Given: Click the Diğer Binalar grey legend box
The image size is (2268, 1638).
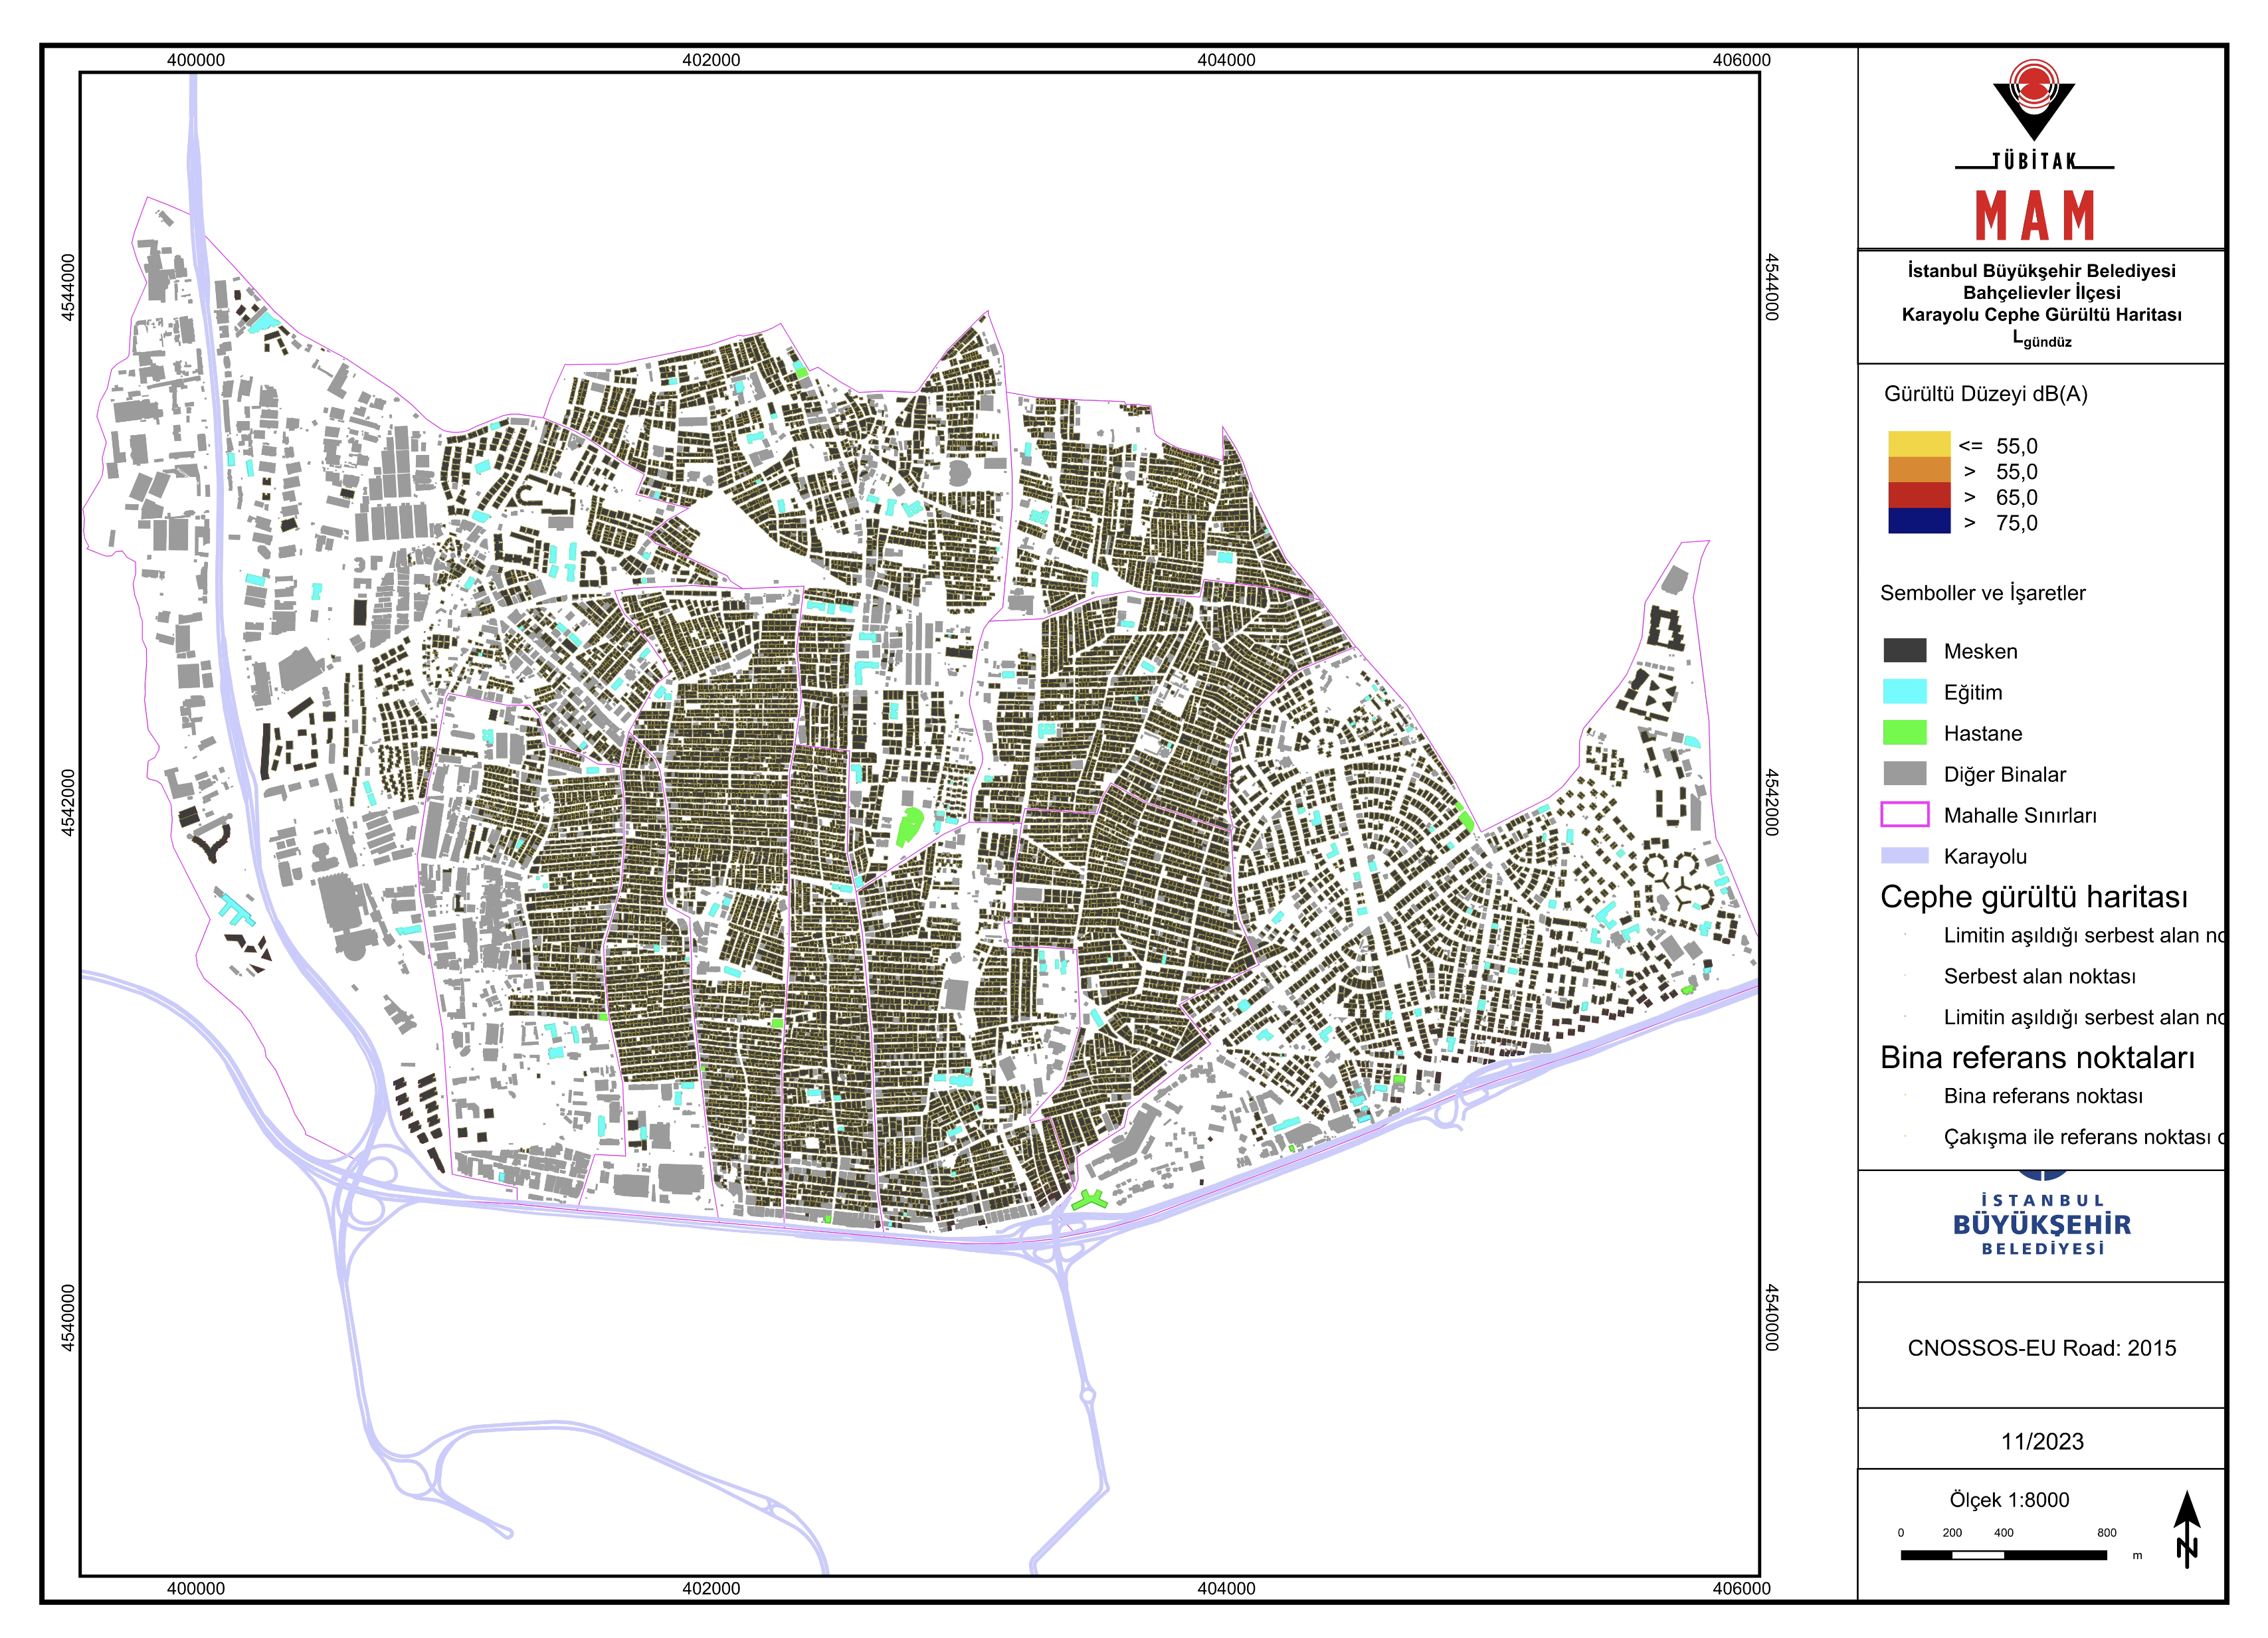Looking at the screenshot, I should [x=1905, y=774].
